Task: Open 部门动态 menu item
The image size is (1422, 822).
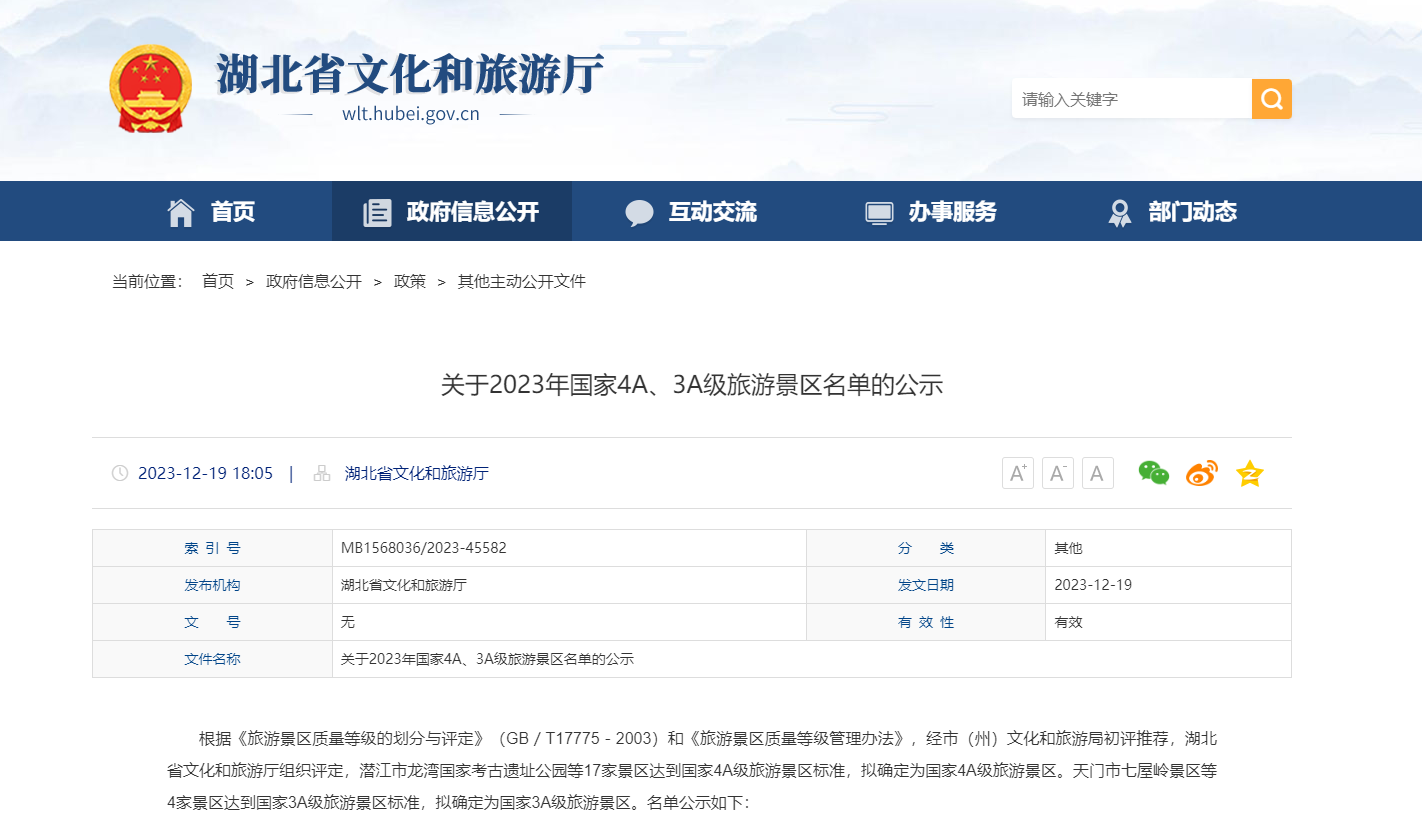Action: (1172, 211)
